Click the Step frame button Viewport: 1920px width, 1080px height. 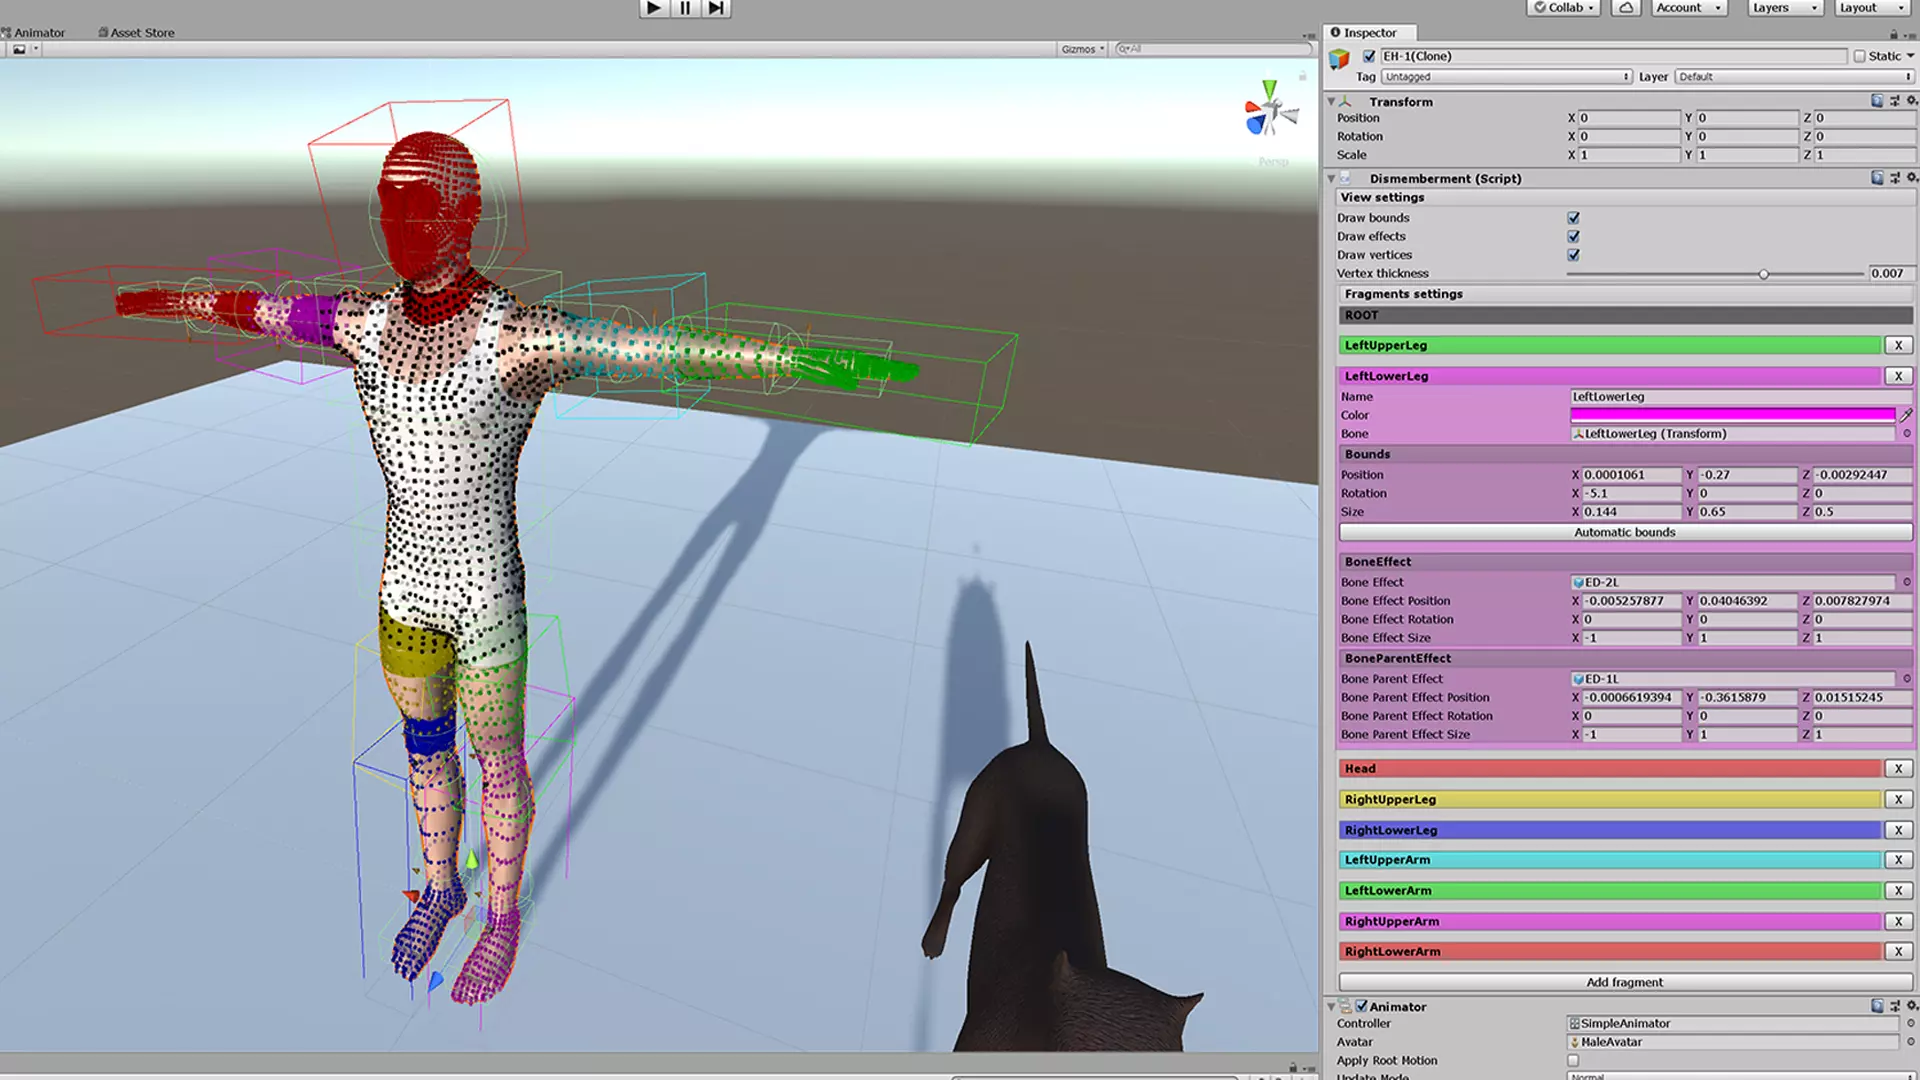click(x=716, y=8)
